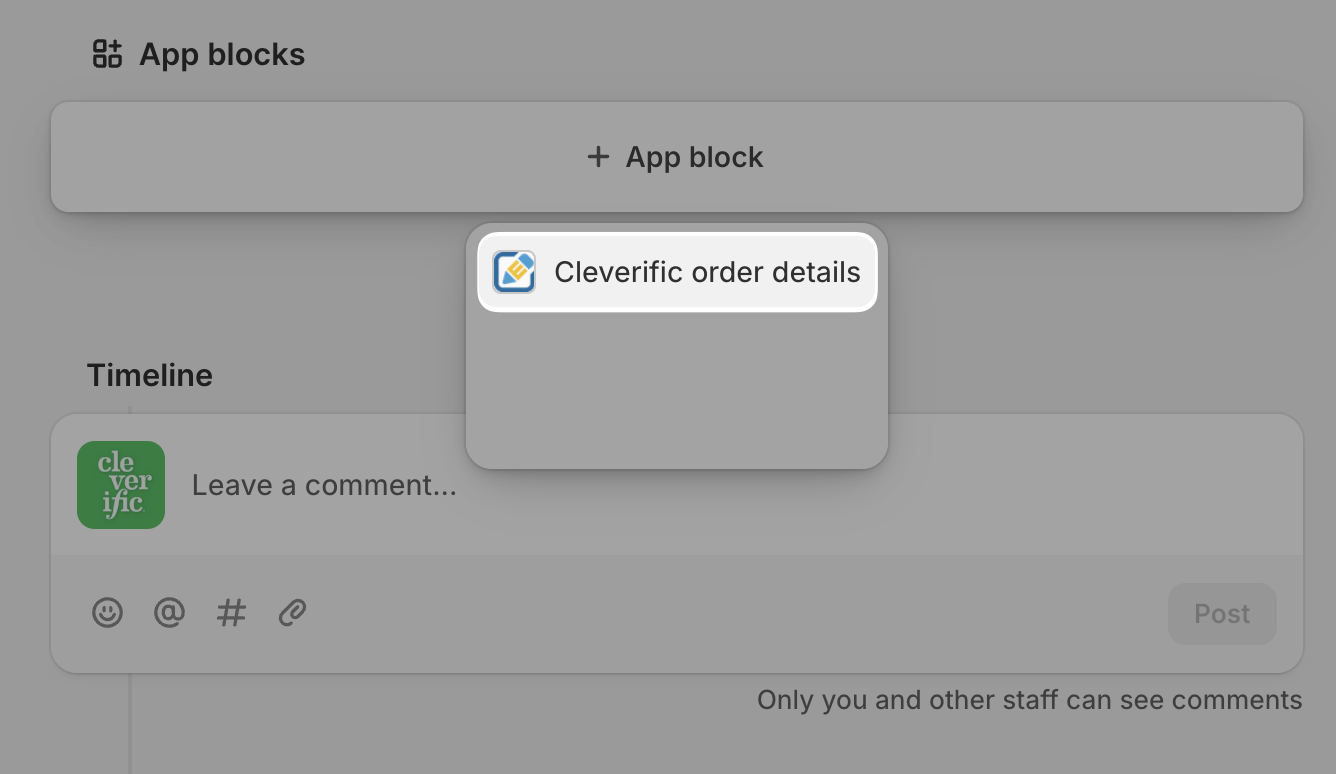Click the Timeline section heading
The image size is (1336, 774).
click(x=150, y=375)
